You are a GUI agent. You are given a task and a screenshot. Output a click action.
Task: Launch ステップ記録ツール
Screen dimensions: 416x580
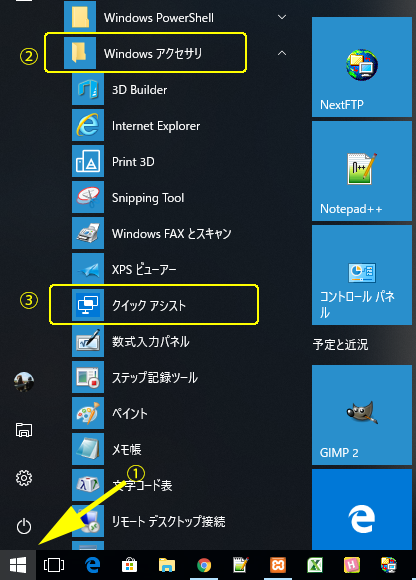(148, 377)
